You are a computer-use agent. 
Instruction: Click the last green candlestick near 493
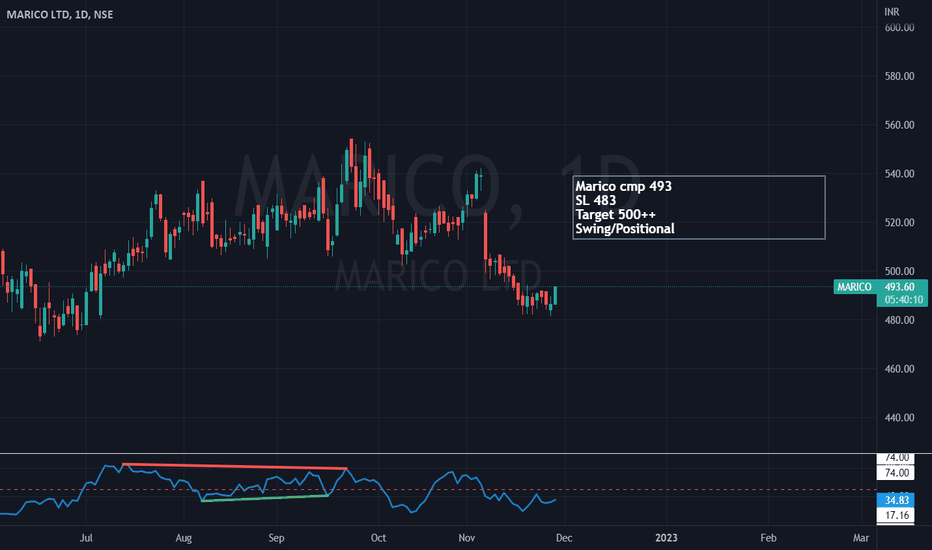pos(555,296)
